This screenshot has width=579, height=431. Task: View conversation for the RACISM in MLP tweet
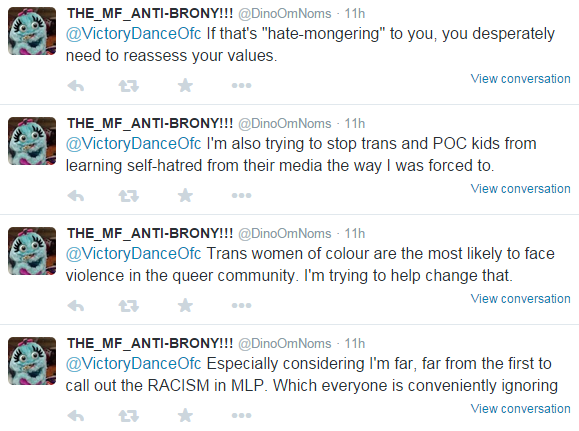pos(520,409)
